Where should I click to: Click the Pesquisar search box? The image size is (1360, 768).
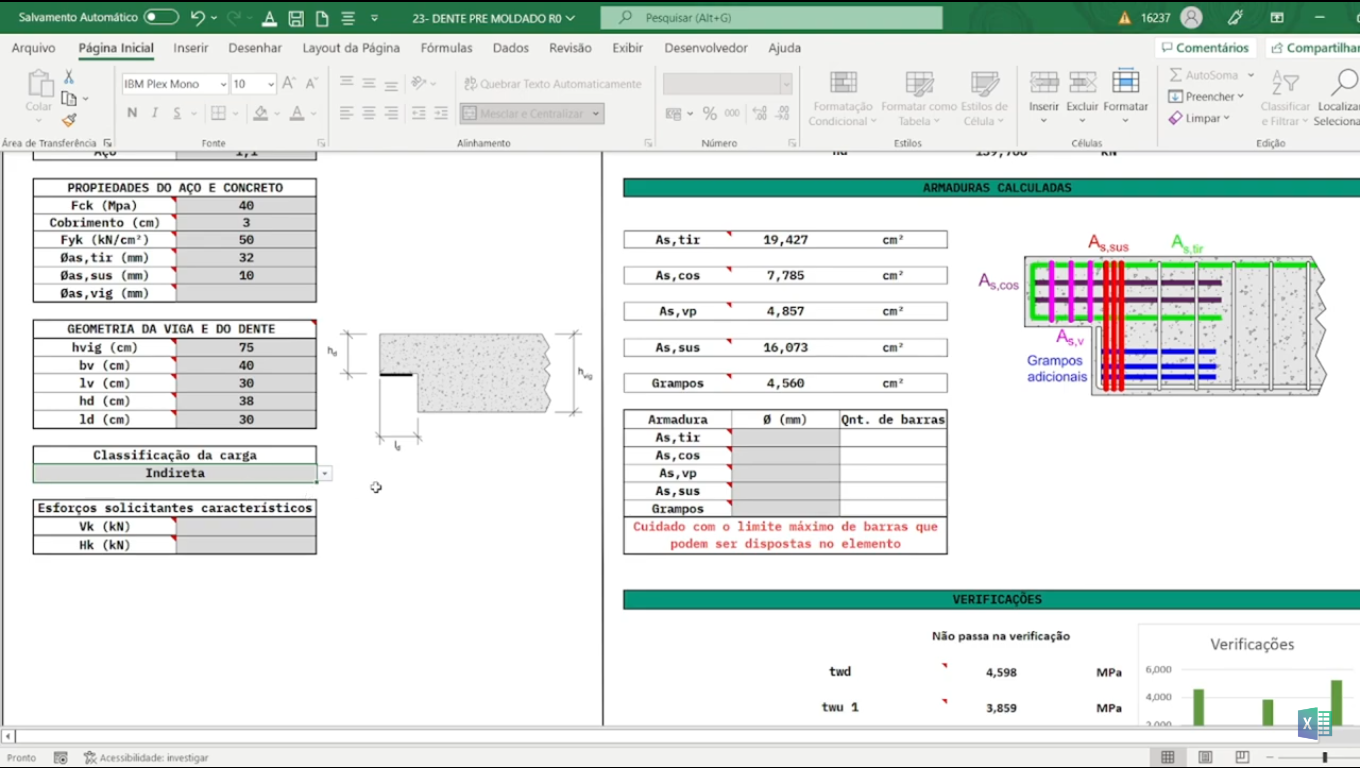click(x=771, y=18)
